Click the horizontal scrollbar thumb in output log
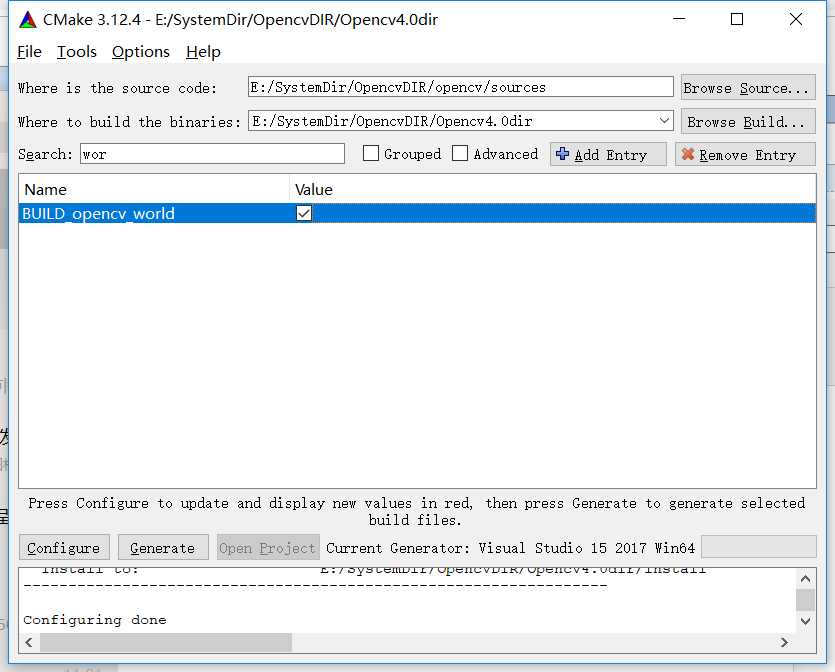Image resolution: width=835 pixels, height=672 pixels. [166, 642]
